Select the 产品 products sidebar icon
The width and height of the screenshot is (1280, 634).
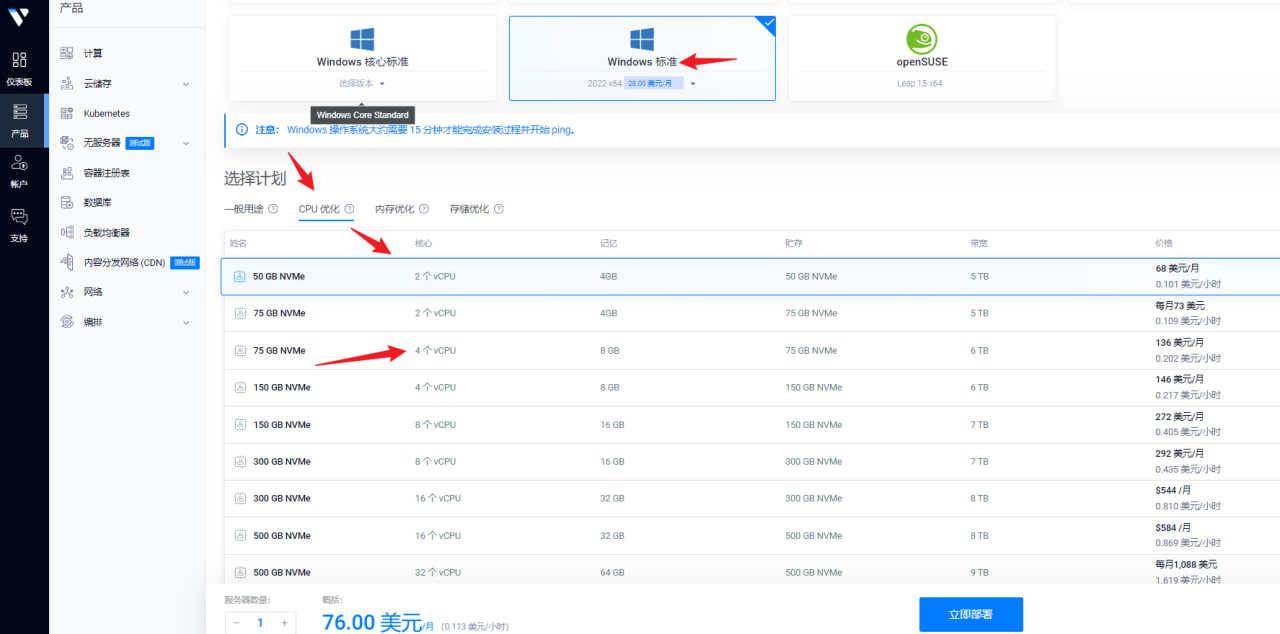(x=19, y=112)
